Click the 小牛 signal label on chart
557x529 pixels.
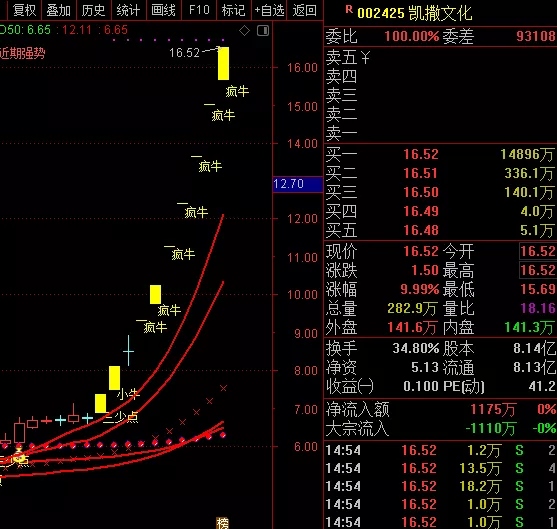coord(128,394)
